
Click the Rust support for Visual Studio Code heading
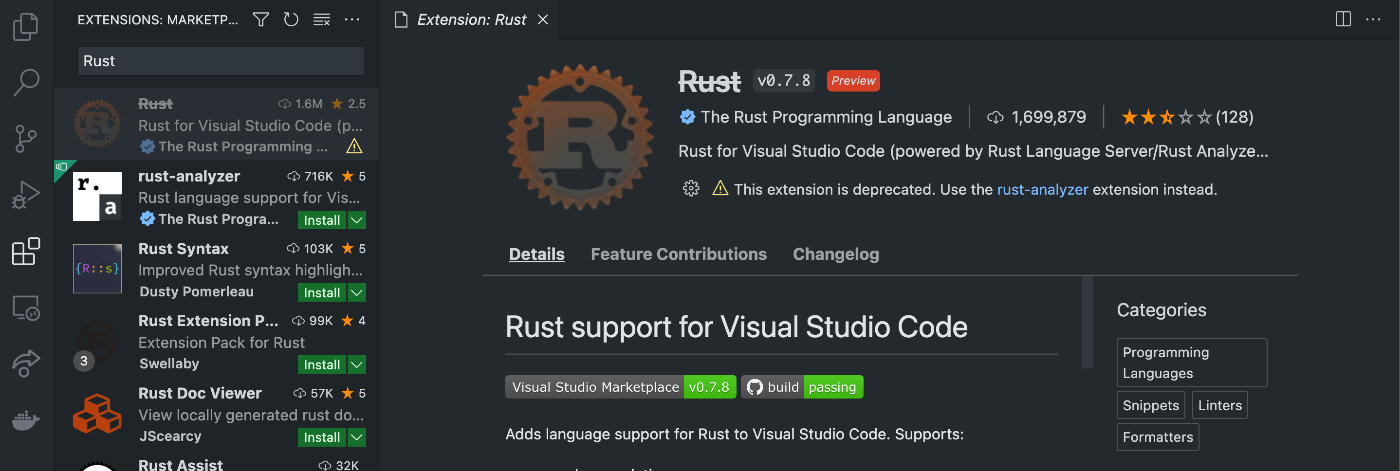(x=737, y=326)
